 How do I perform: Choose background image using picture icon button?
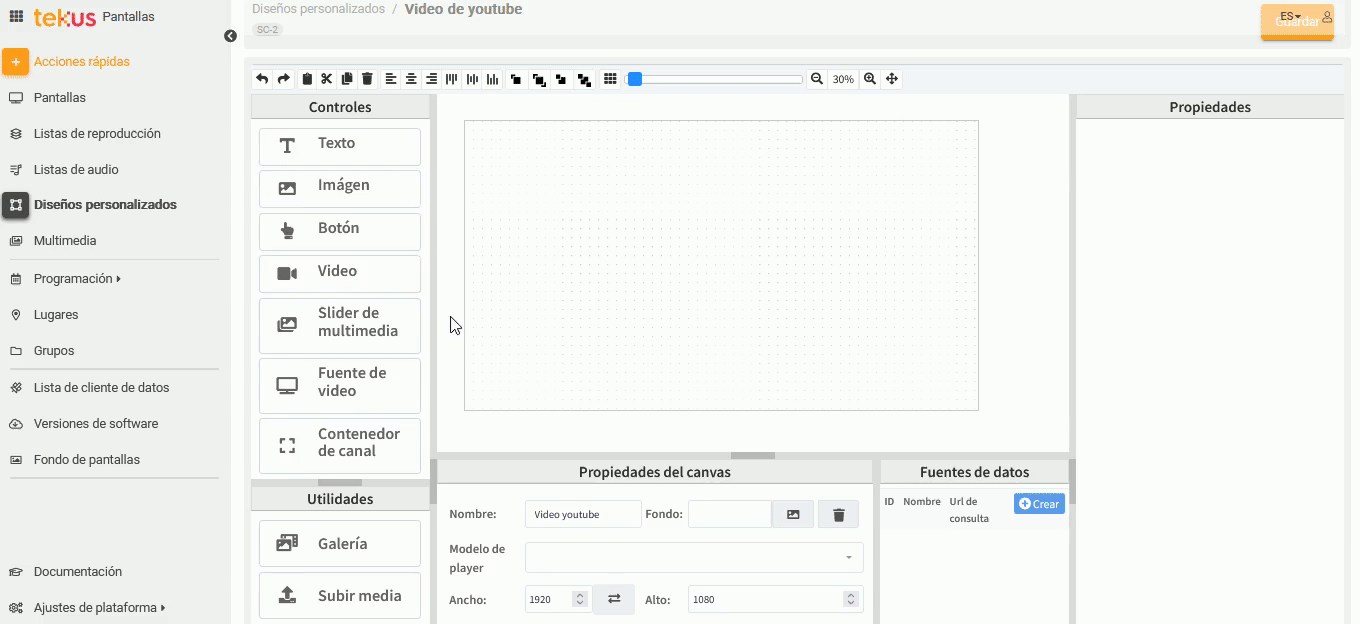[x=793, y=514]
